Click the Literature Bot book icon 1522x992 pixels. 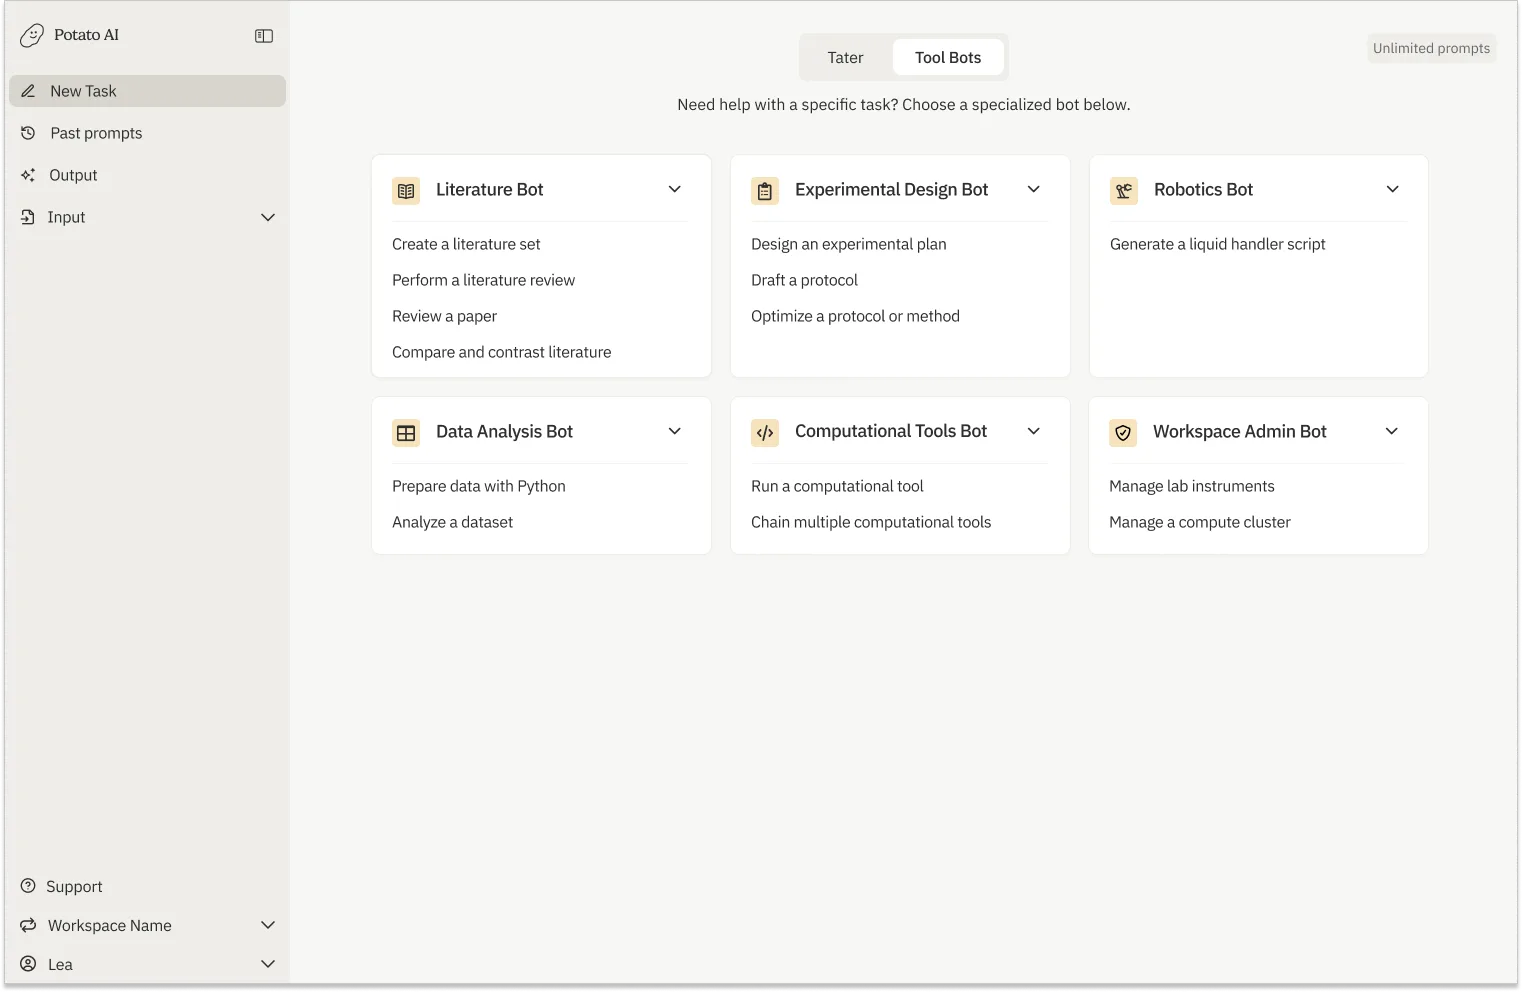pyautogui.click(x=406, y=190)
